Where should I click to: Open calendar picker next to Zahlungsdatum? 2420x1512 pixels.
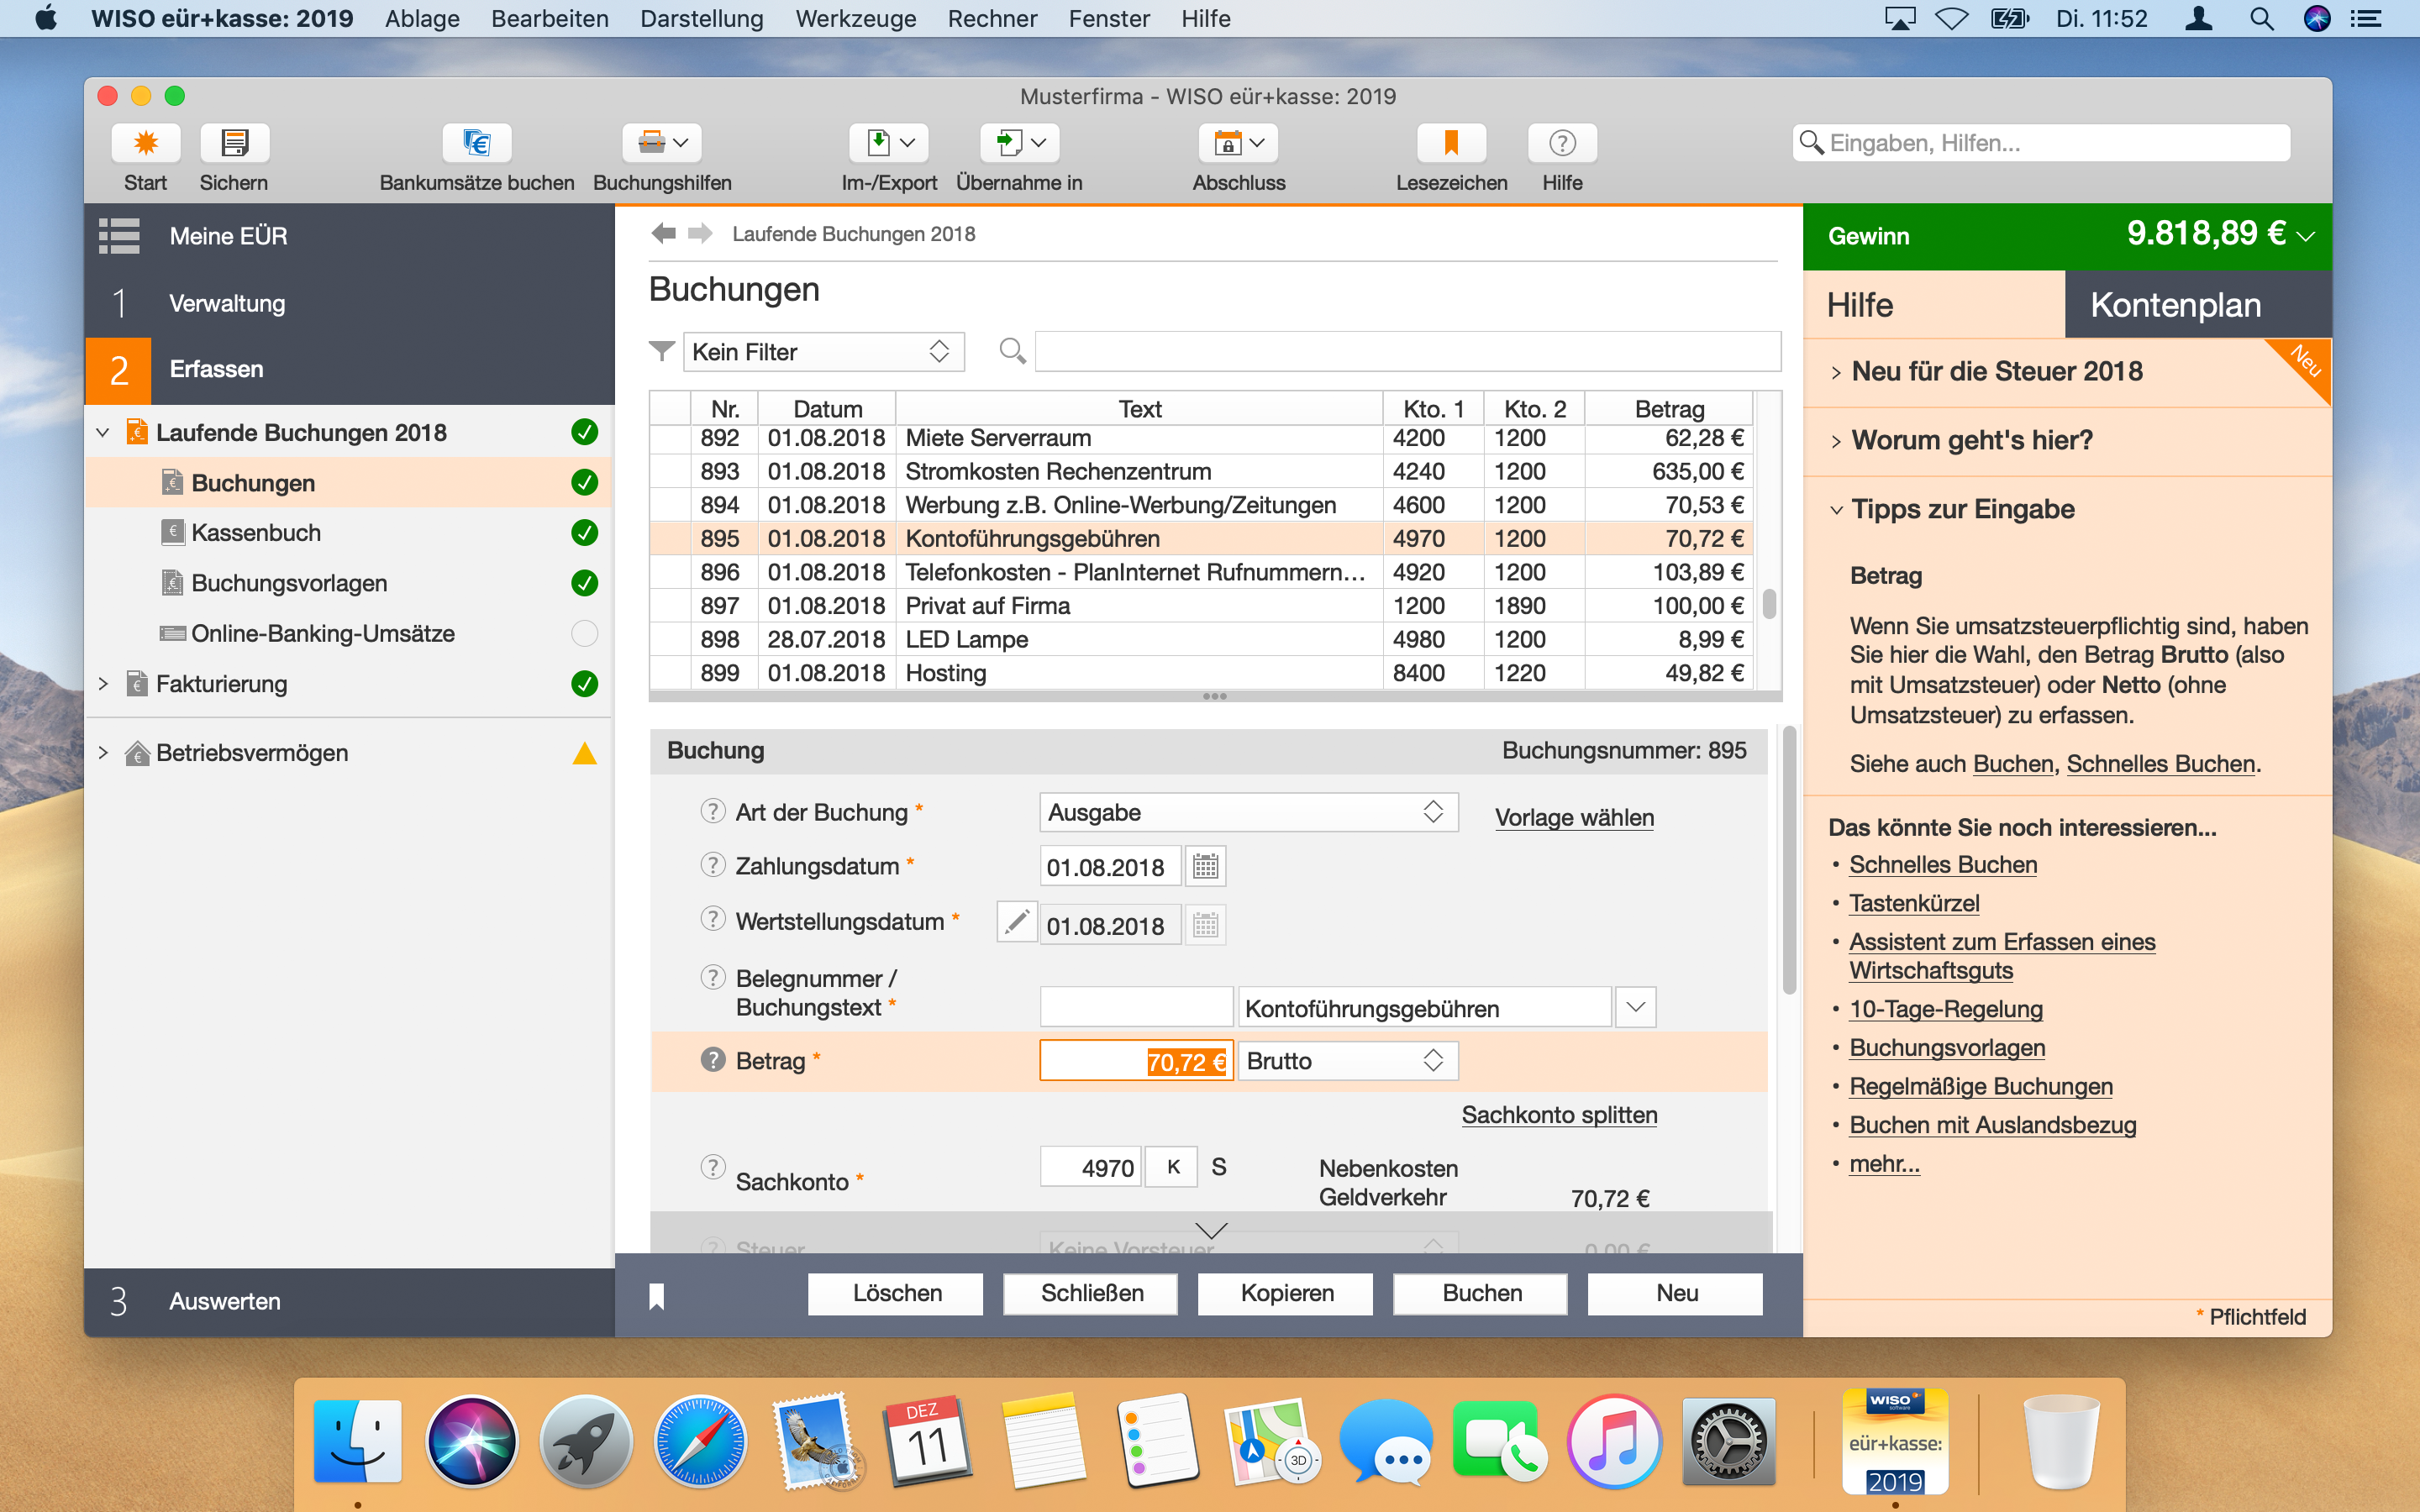(x=1205, y=866)
